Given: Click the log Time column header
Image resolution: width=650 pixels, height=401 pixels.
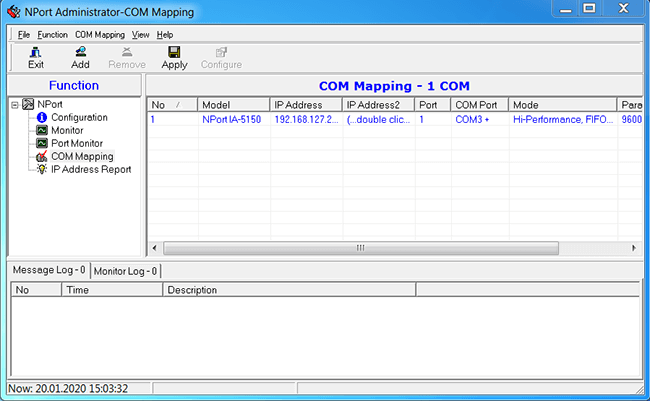Looking at the screenshot, I should pos(112,290).
